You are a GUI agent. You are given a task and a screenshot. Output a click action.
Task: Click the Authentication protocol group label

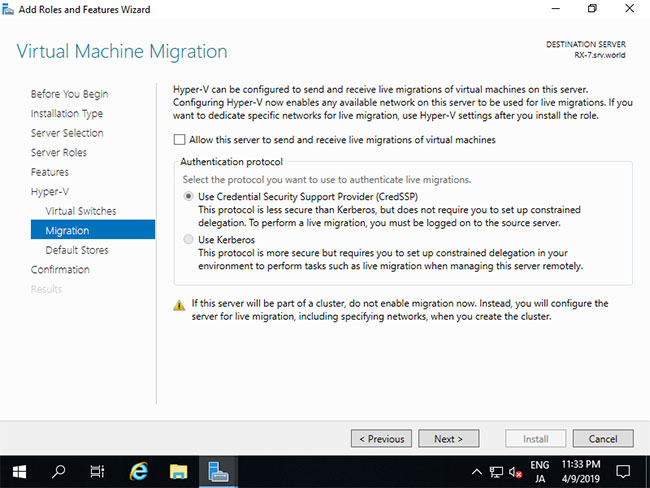(x=231, y=162)
